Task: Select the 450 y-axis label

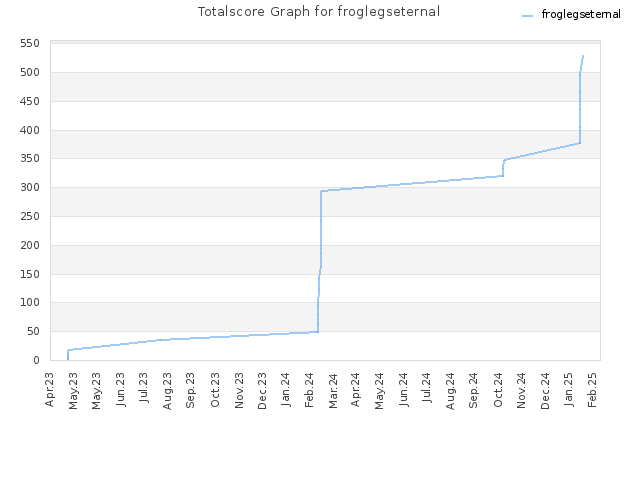Action: [x=30, y=101]
